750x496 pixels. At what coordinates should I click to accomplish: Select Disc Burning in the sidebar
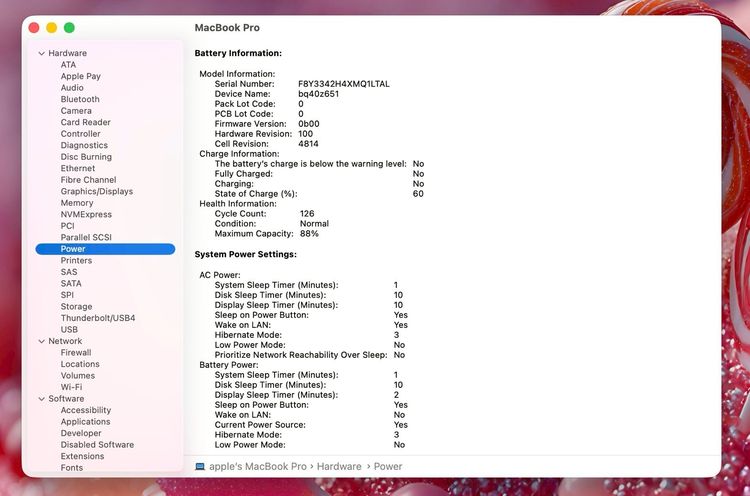pyautogui.click(x=86, y=156)
